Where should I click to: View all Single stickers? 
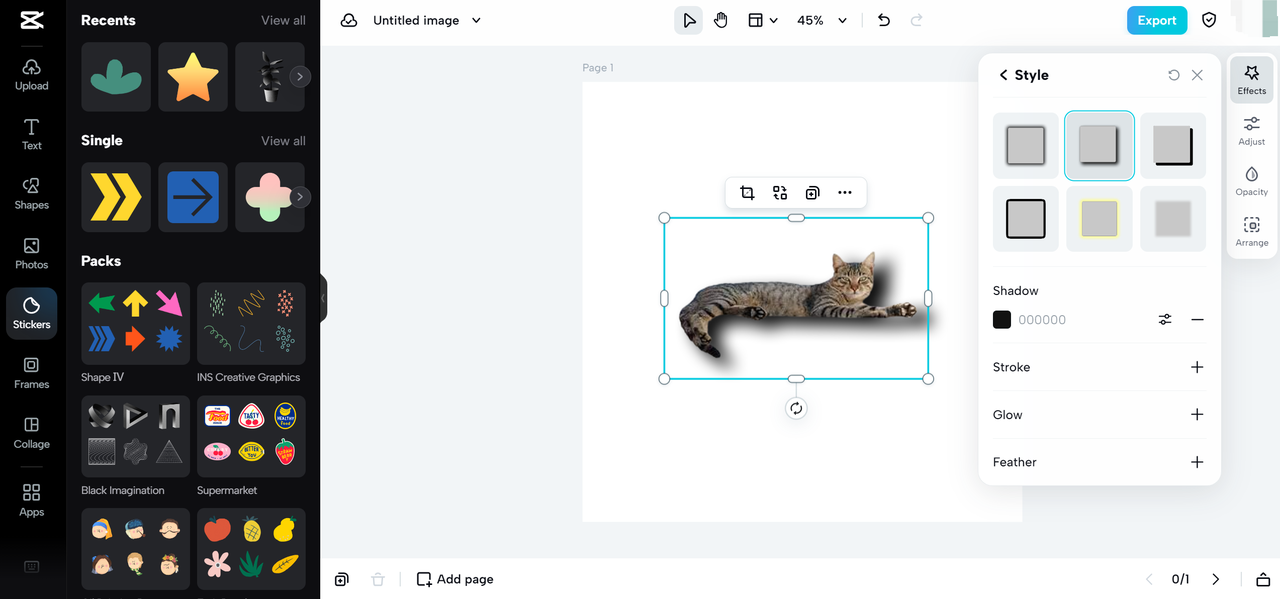click(x=283, y=141)
